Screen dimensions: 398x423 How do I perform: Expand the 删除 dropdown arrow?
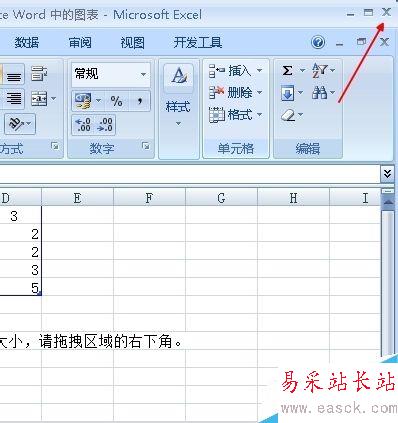(259, 92)
